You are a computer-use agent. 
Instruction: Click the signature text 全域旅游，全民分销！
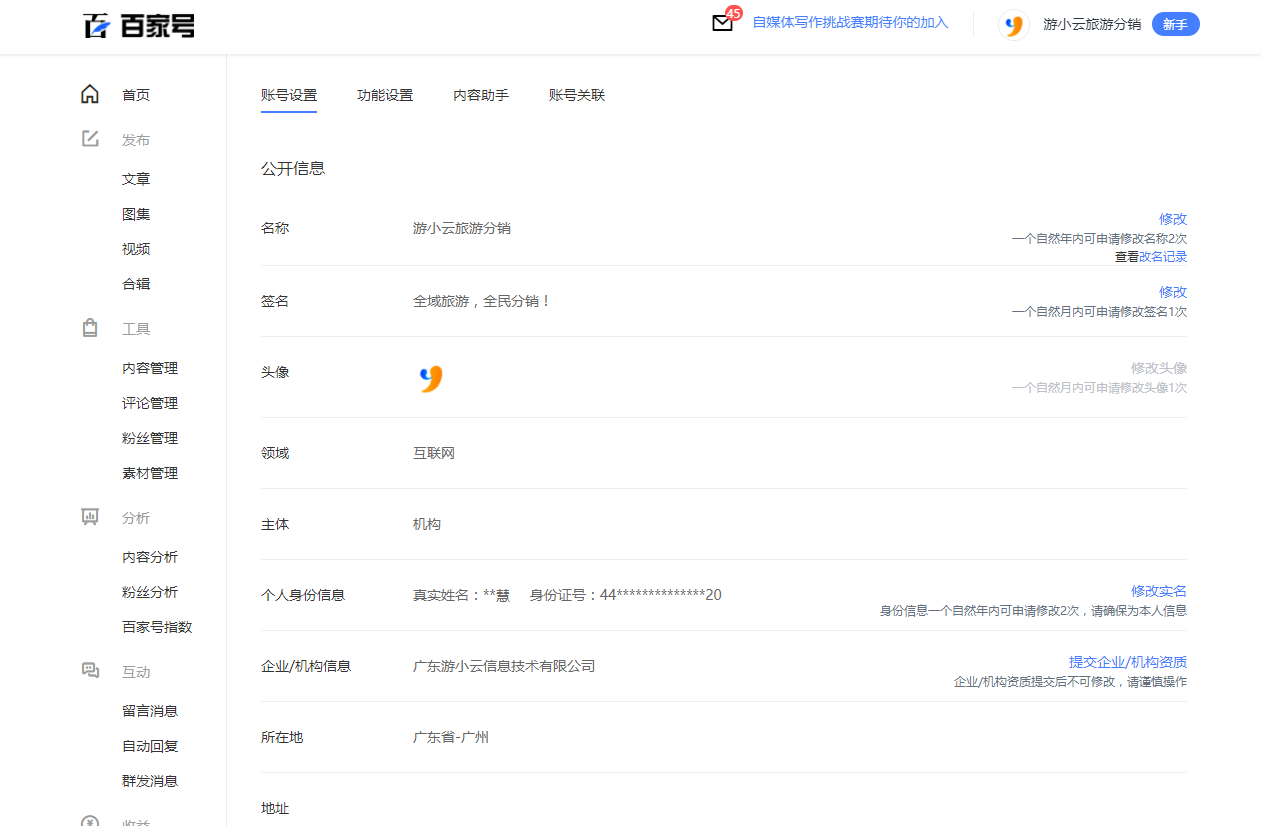pyautogui.click(x=483, y=301)
